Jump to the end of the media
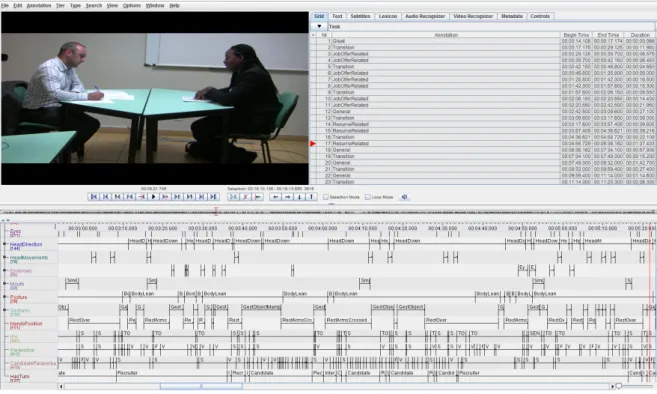 (213, 197)
